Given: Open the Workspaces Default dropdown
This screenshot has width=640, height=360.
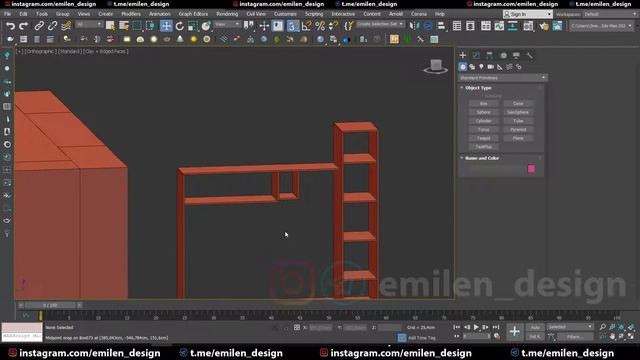Looking at the screenshot, I should (x=610, y=14).
